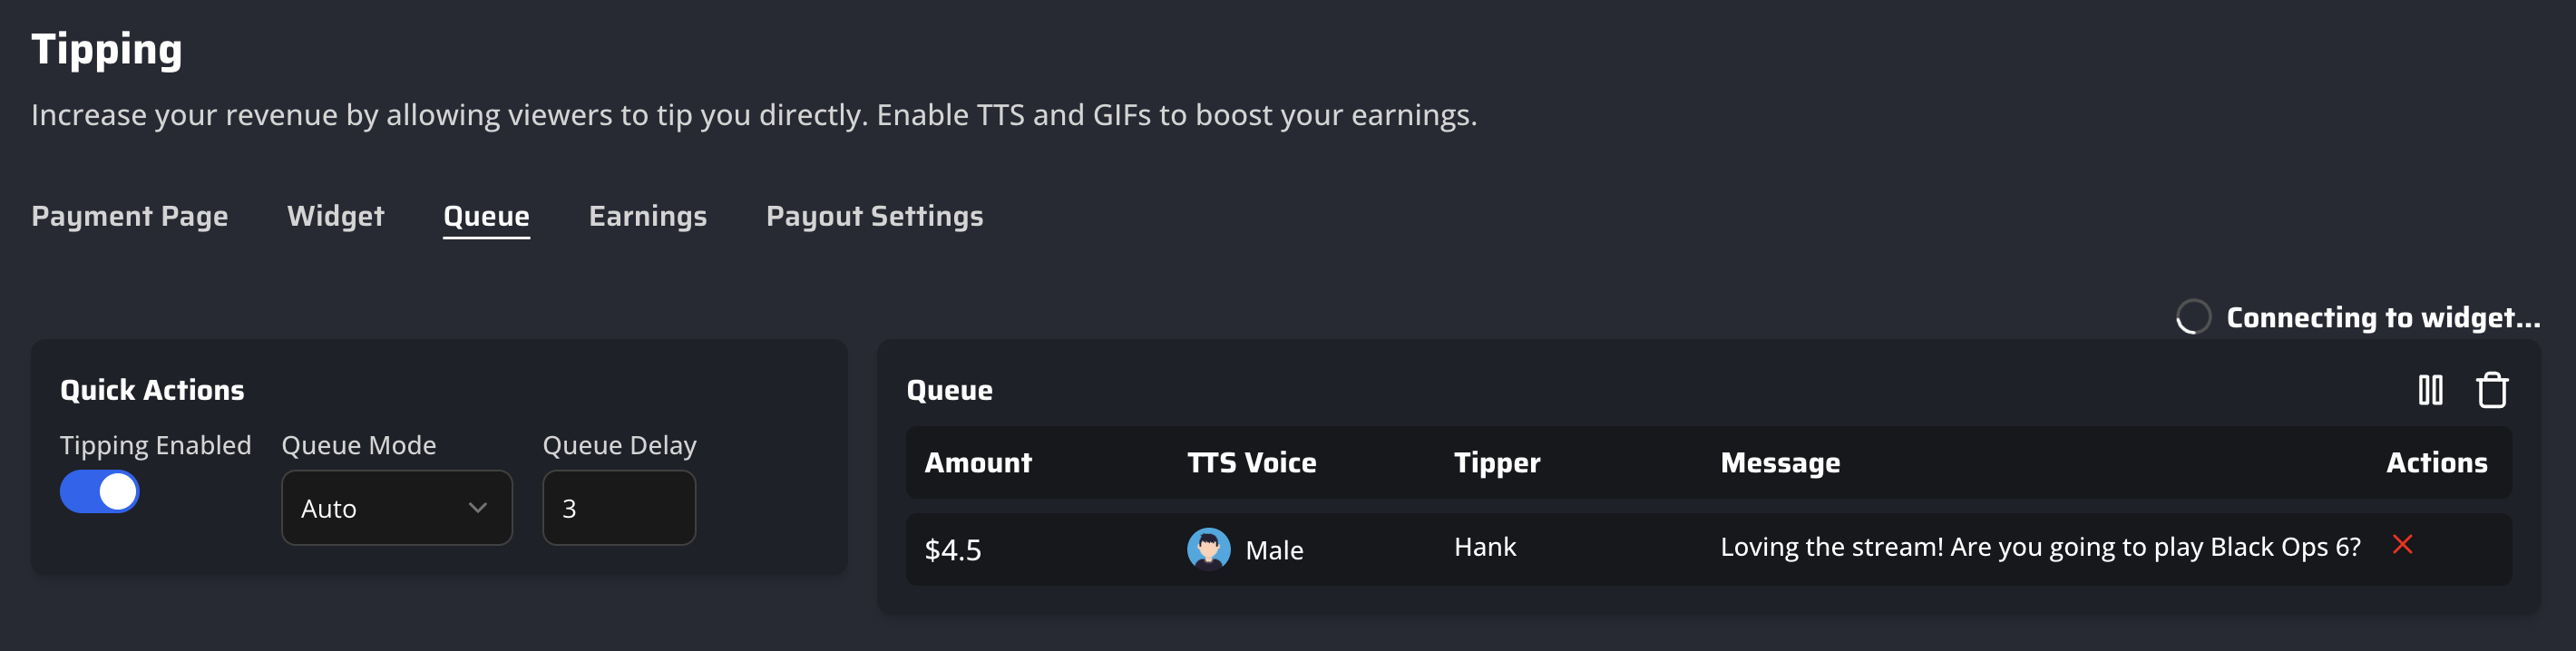The width and height of the screenshot is (2576, 651).
Task: Disable the Tipping Enabled switch
Action: coord(100,492)
